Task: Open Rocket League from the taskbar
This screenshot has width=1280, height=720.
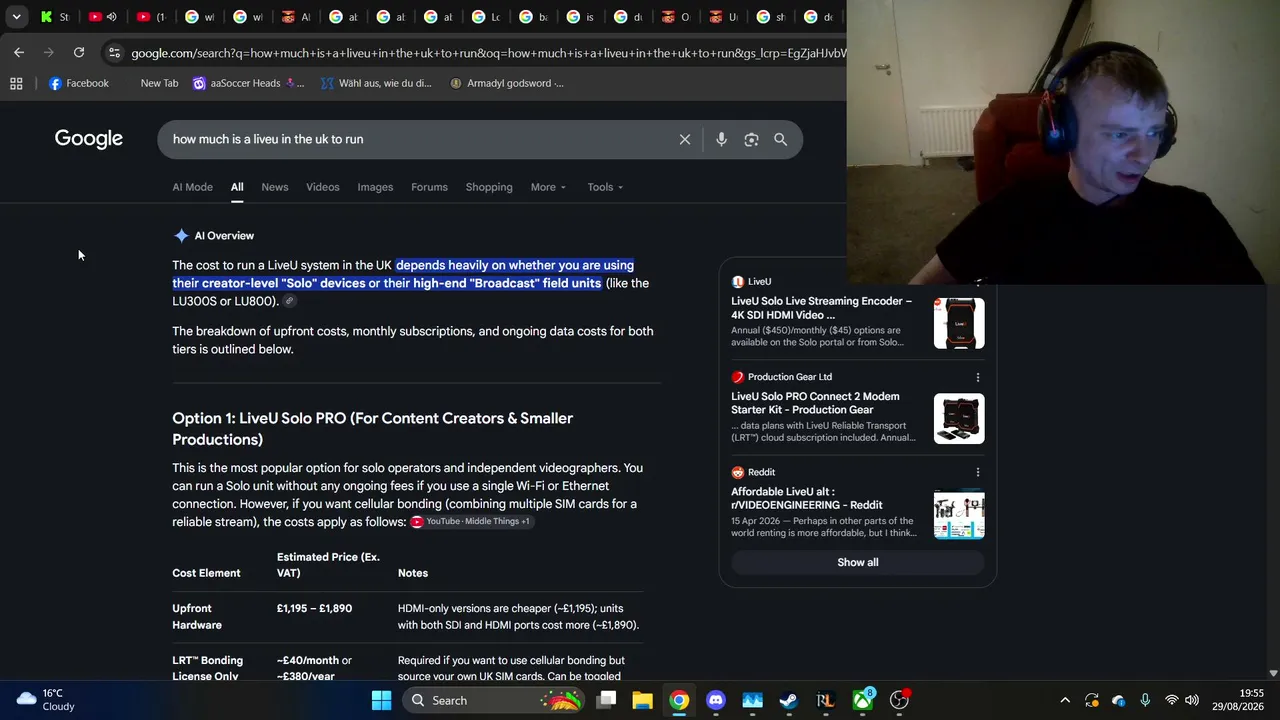Action: (x=825, y=700)
